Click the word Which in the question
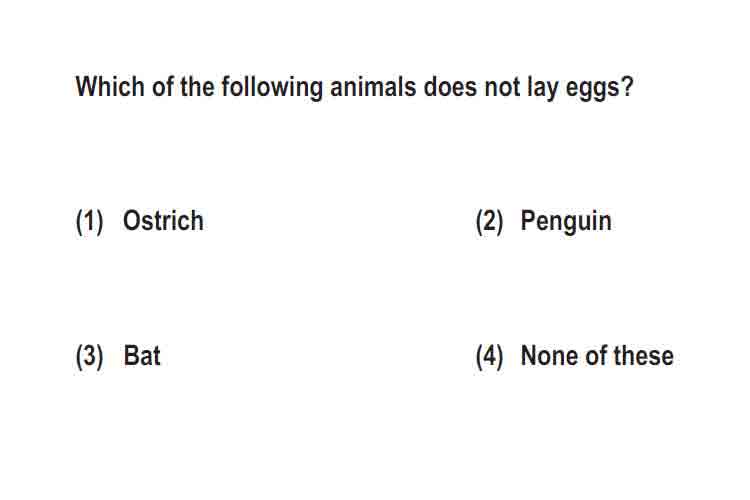The height and width of the screenshot is (500, 750). click(110, 87)
